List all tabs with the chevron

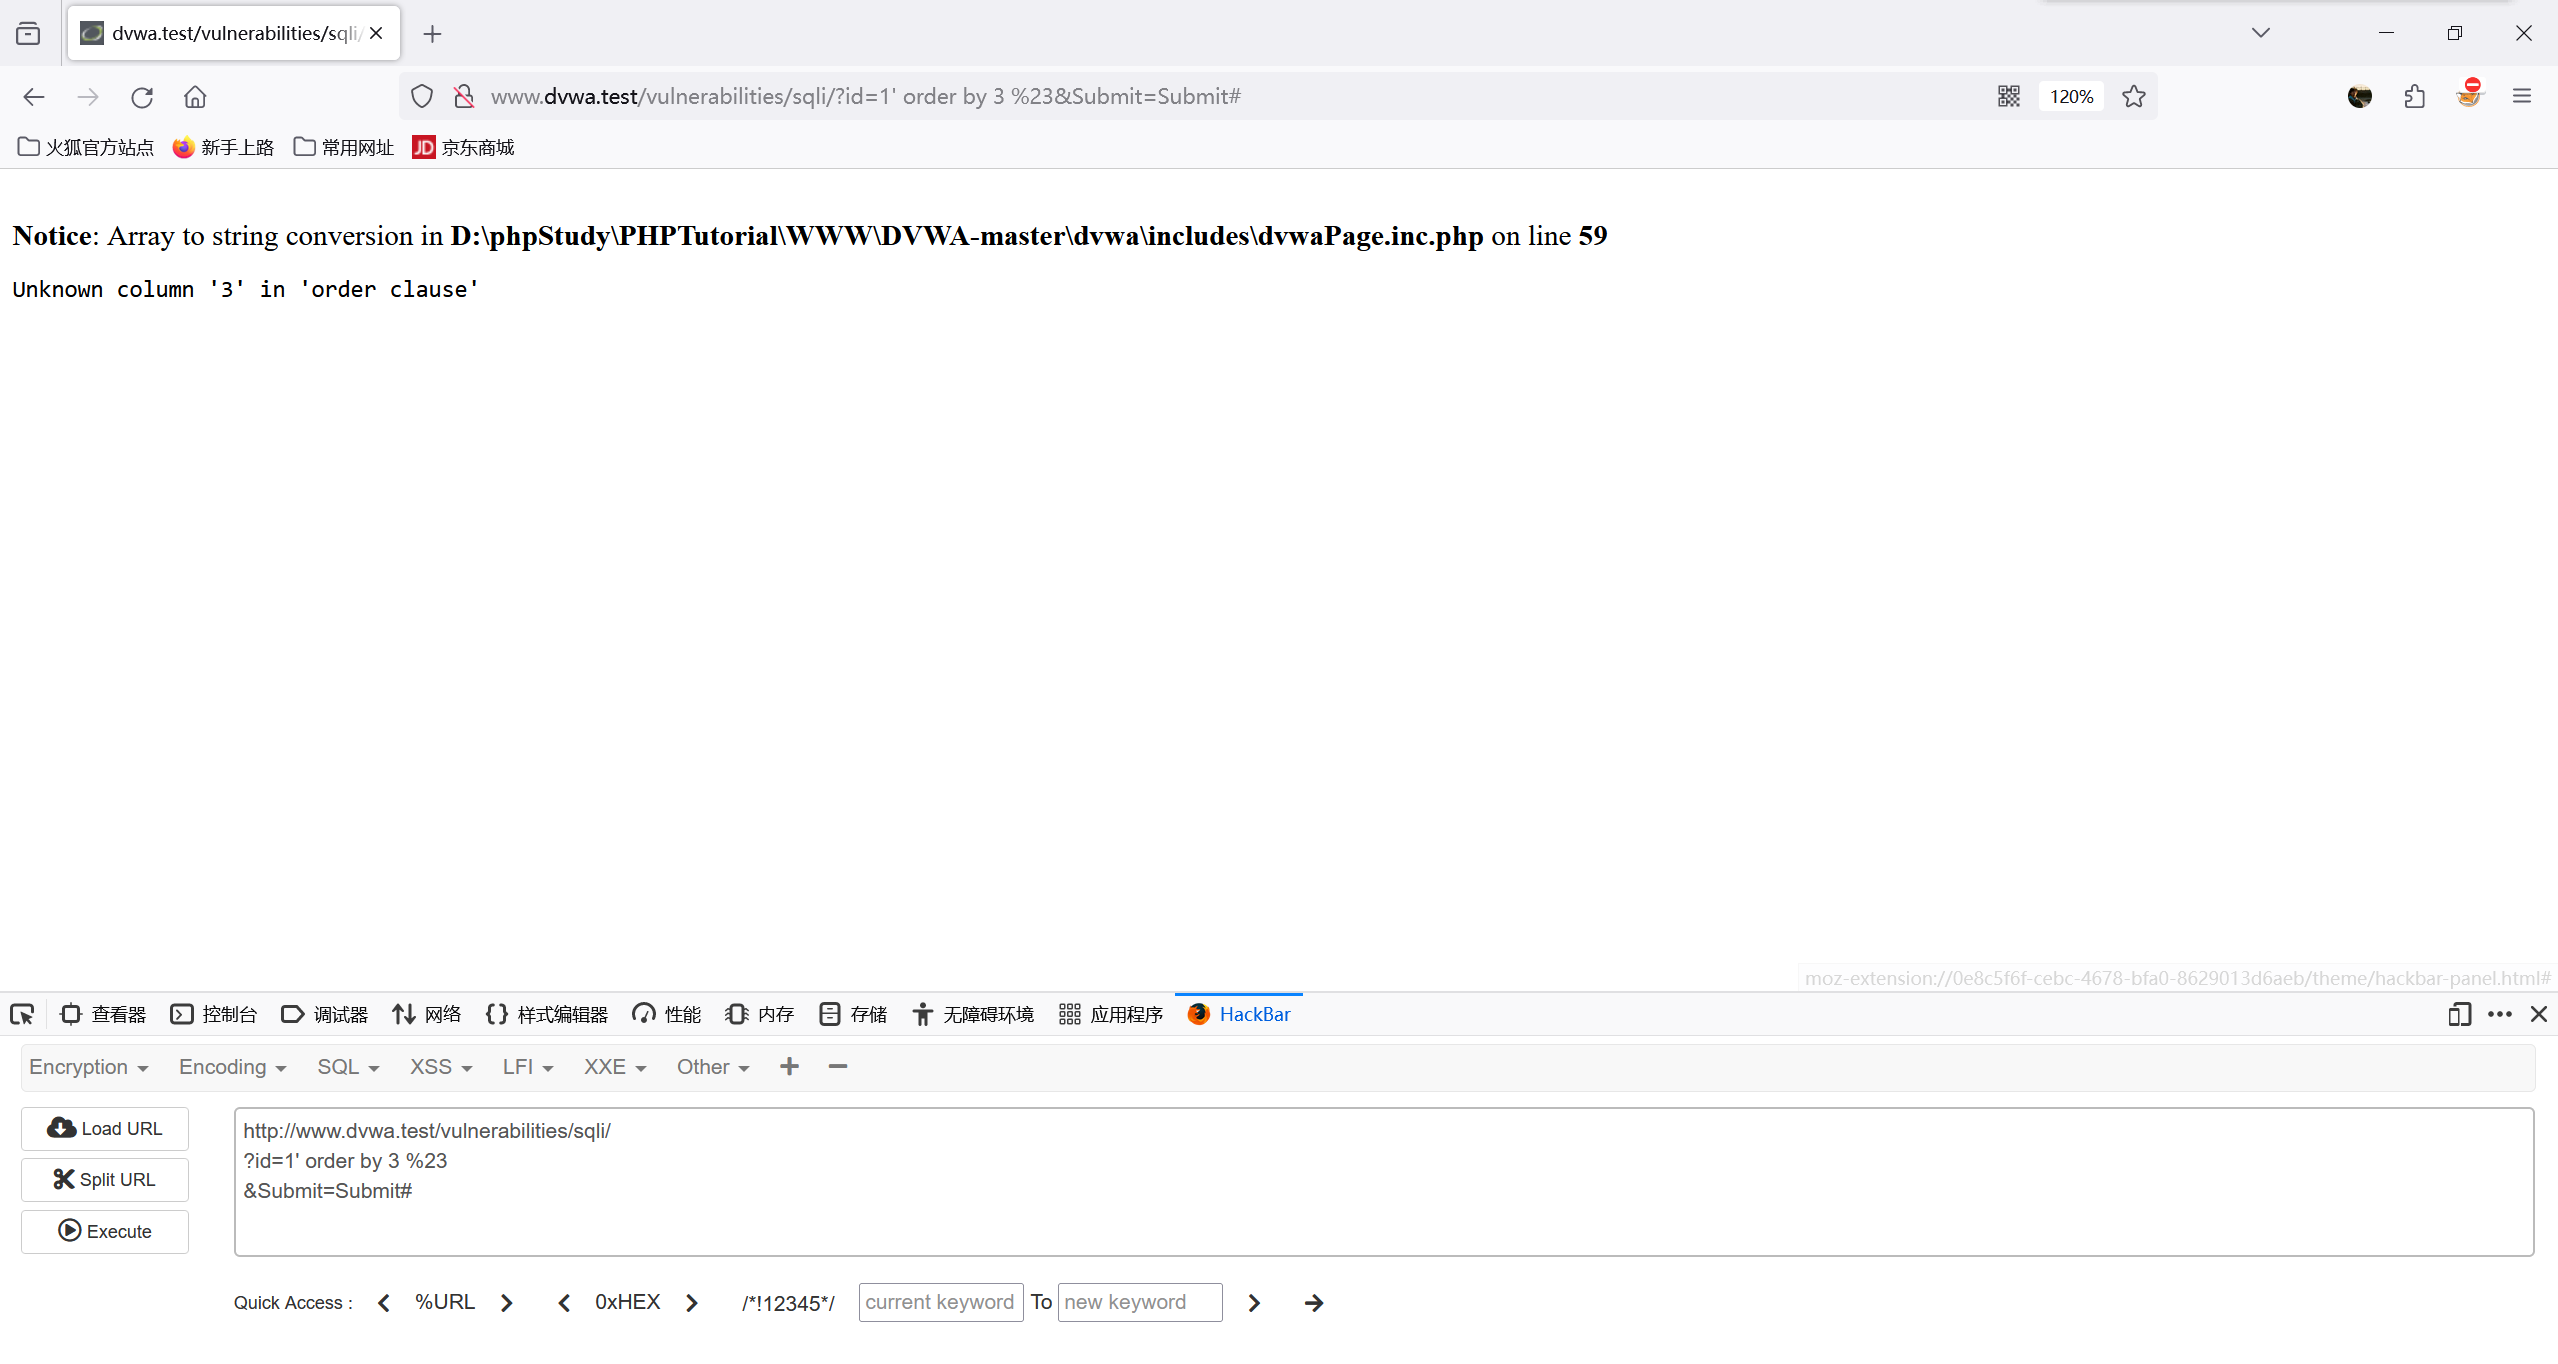pos(2261,33)
